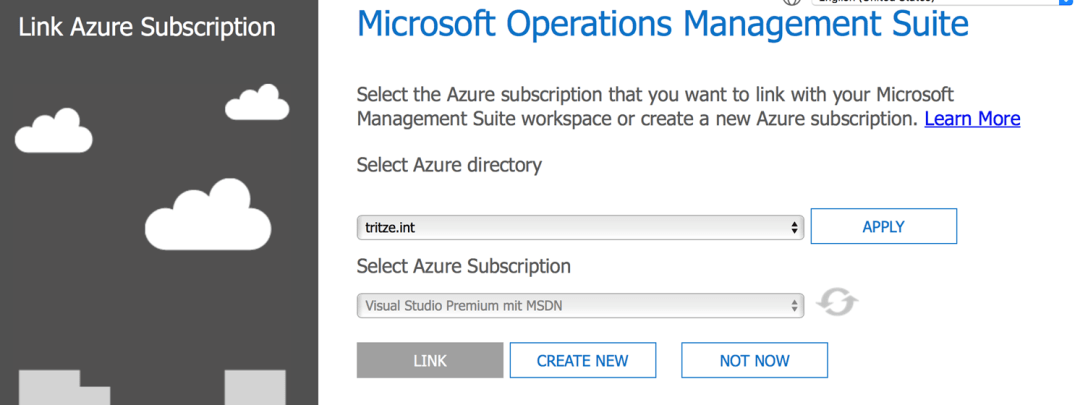Image resolution: width=1088 pixels, height=405 pixels.
Task: Click the subscription instructions paragraph text
Action: tap(640, 107)
